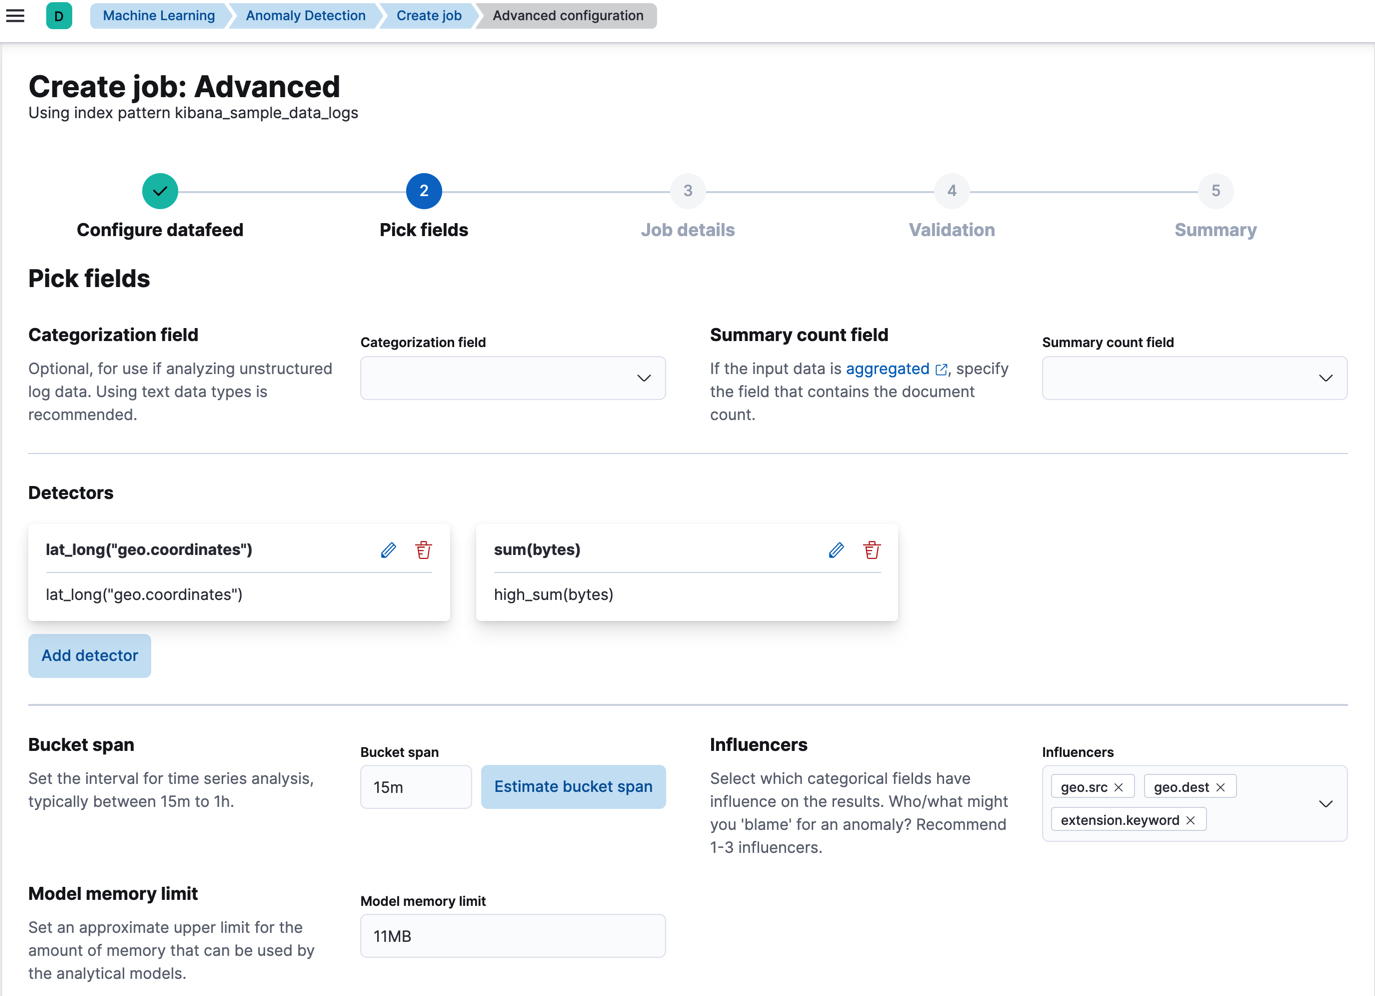
Task: Edit the sum(bytes) detector
Action: pos(836,549)
